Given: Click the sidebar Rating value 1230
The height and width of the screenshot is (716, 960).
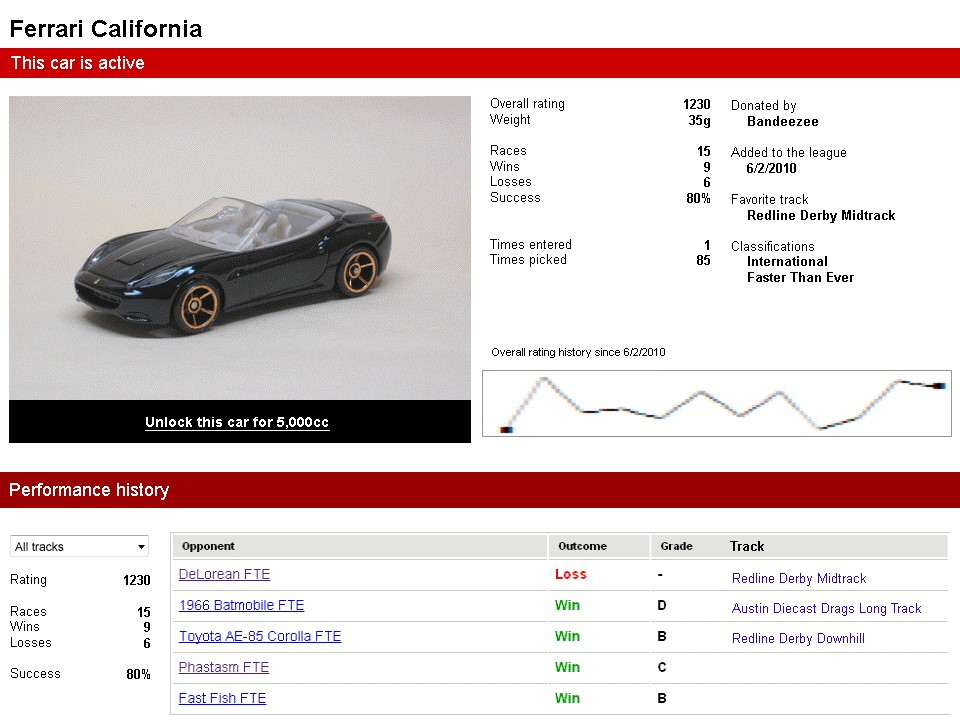Looking at the screenshot, I should [x=137, y=580].
